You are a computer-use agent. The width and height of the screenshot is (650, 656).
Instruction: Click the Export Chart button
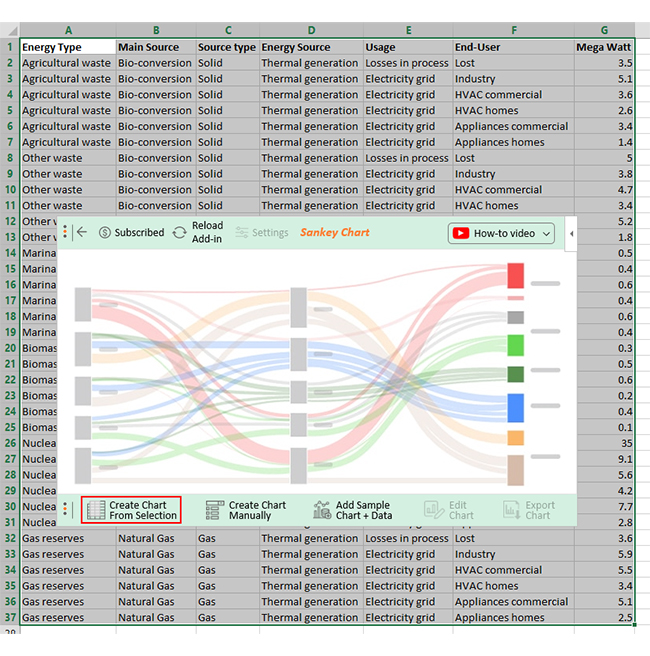[x=529, y=510]
